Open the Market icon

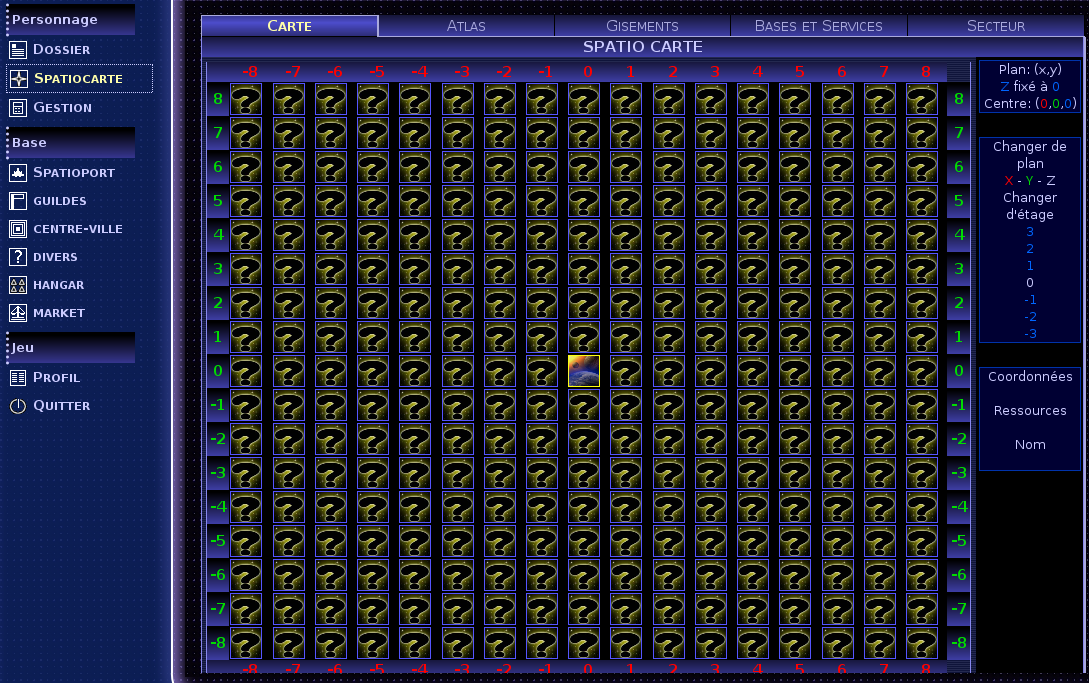17,313
